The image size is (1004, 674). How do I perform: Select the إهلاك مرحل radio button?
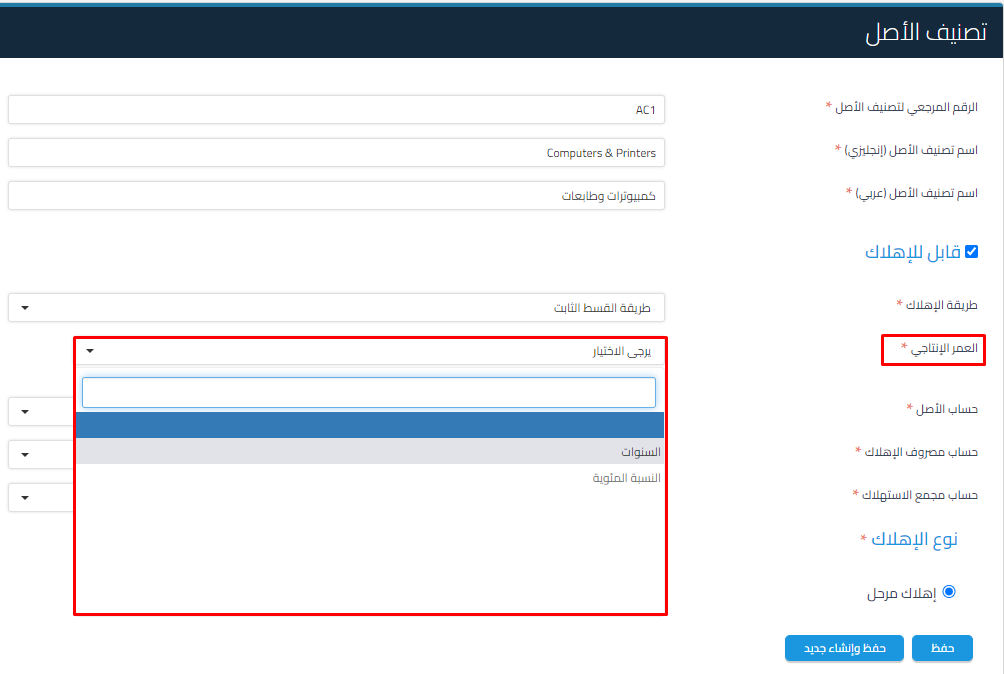point(949,592)
